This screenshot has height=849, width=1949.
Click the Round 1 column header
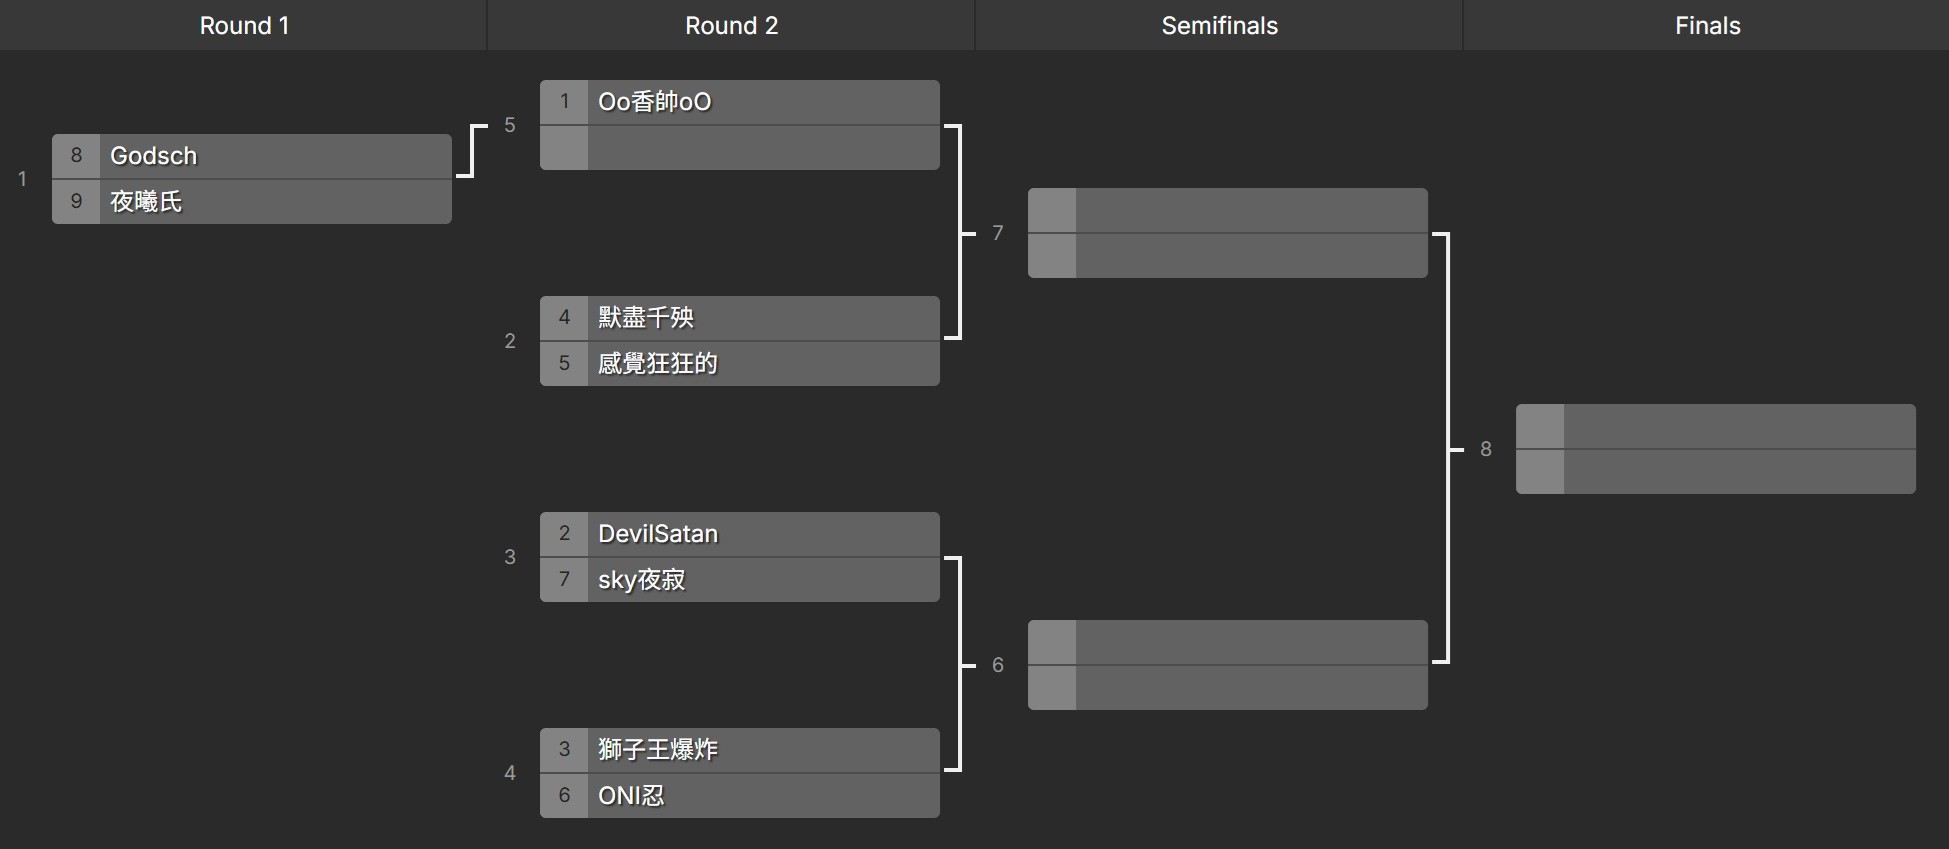[244, 26]
